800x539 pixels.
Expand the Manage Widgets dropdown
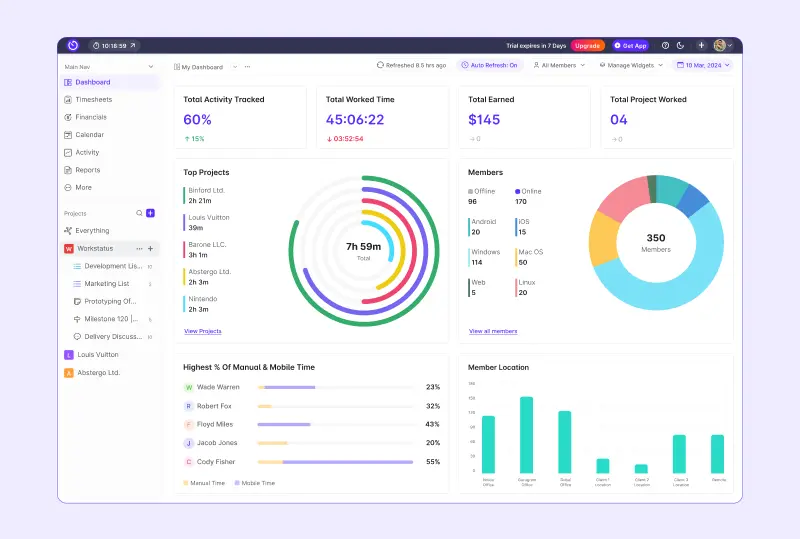pyautogui.click(x=630, y=65)
